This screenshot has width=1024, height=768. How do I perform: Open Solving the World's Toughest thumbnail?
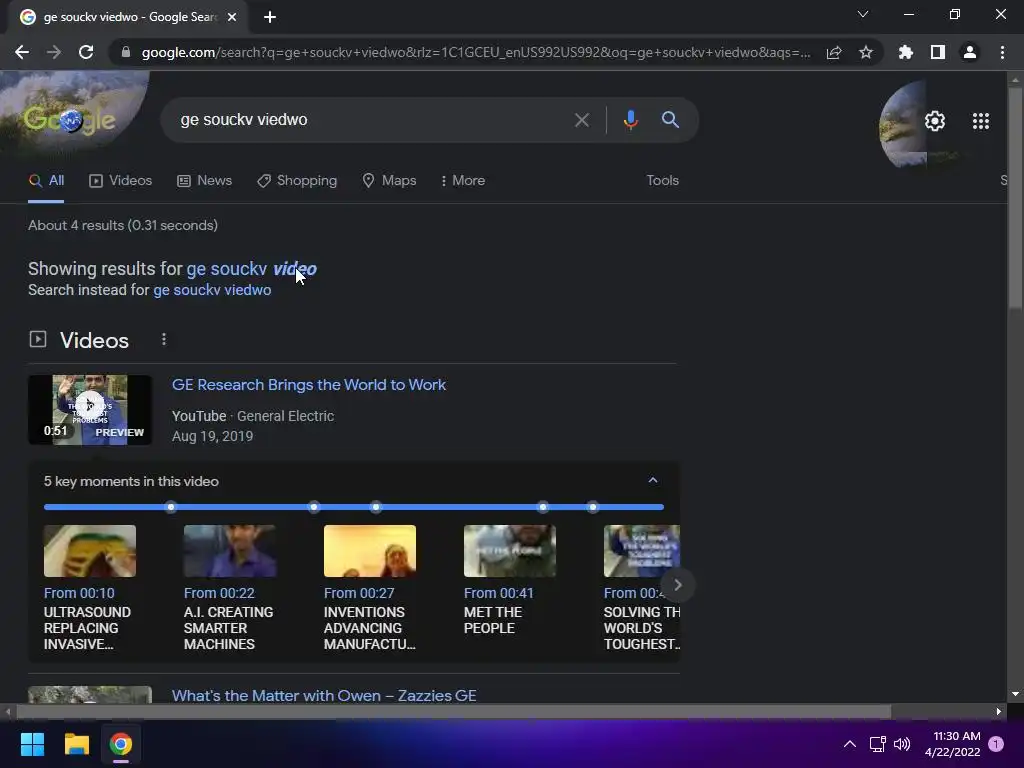click(x=642, y=551)
